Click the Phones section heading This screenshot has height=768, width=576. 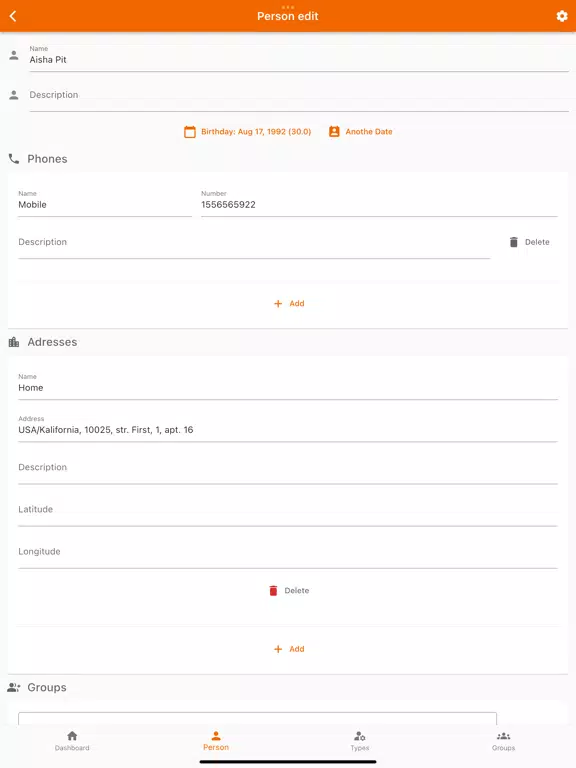click(x=47, y=159)
